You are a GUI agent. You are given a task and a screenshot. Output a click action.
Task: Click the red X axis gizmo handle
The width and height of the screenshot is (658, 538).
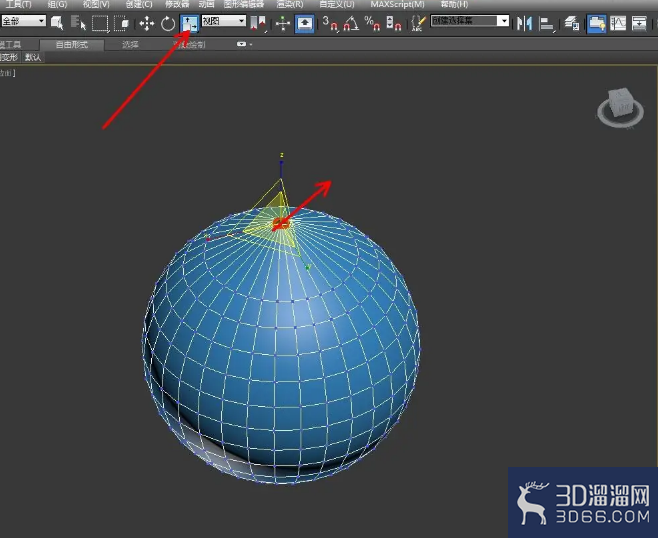[208, 240]
